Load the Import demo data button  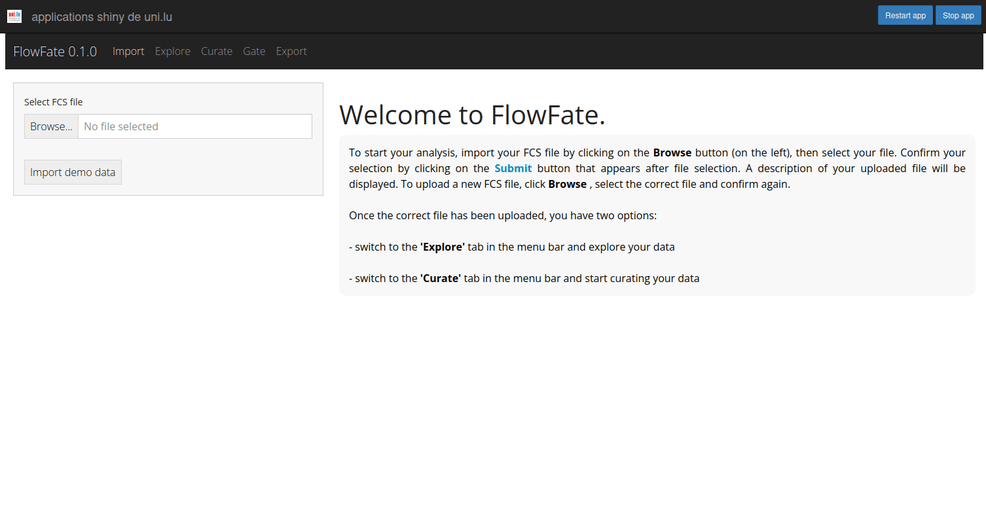(73, 172)
